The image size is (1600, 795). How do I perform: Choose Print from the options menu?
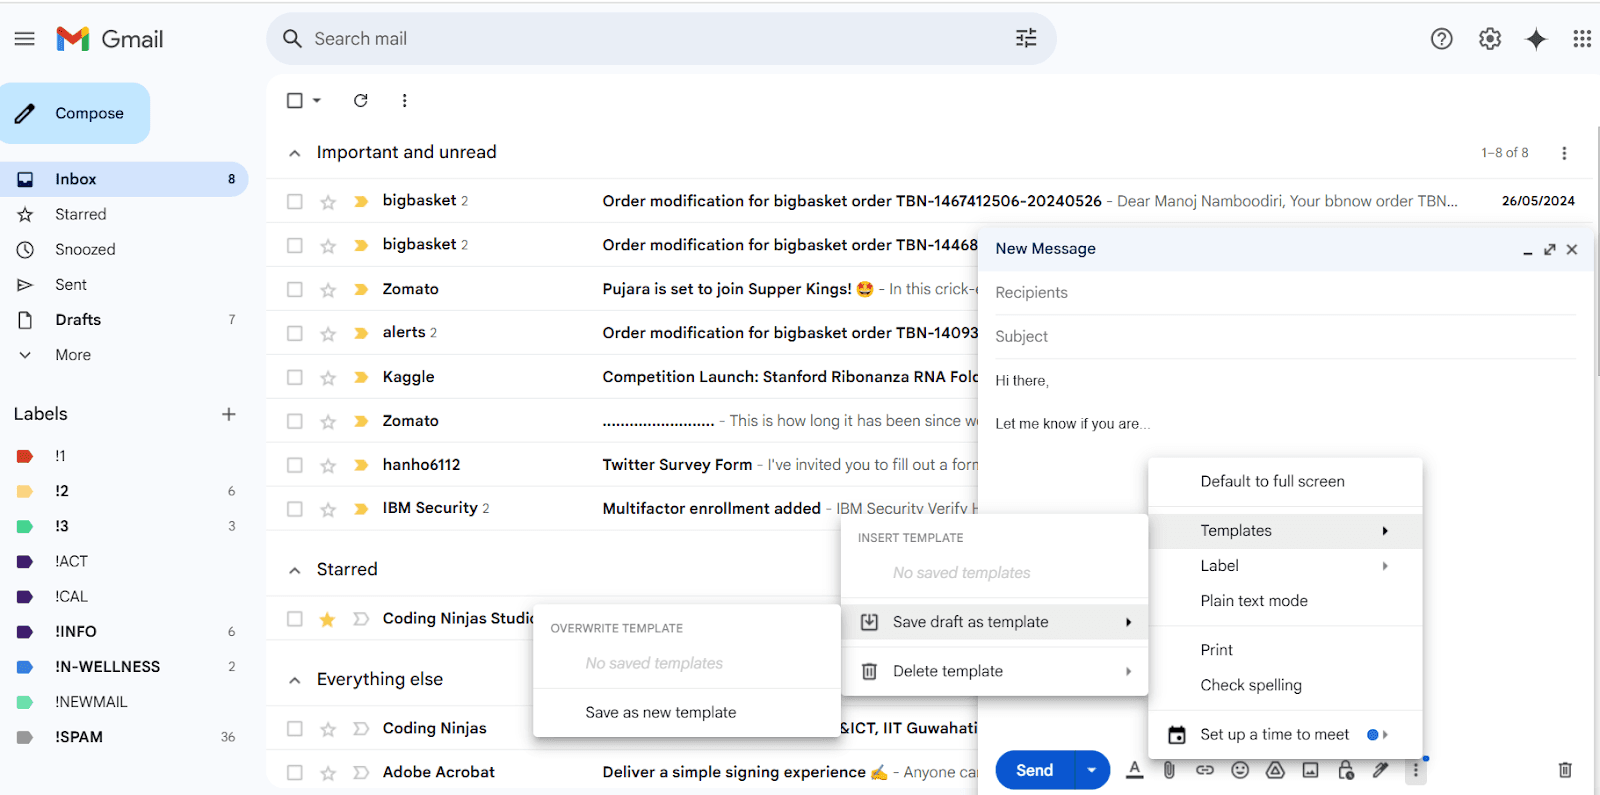point(1285,649)
